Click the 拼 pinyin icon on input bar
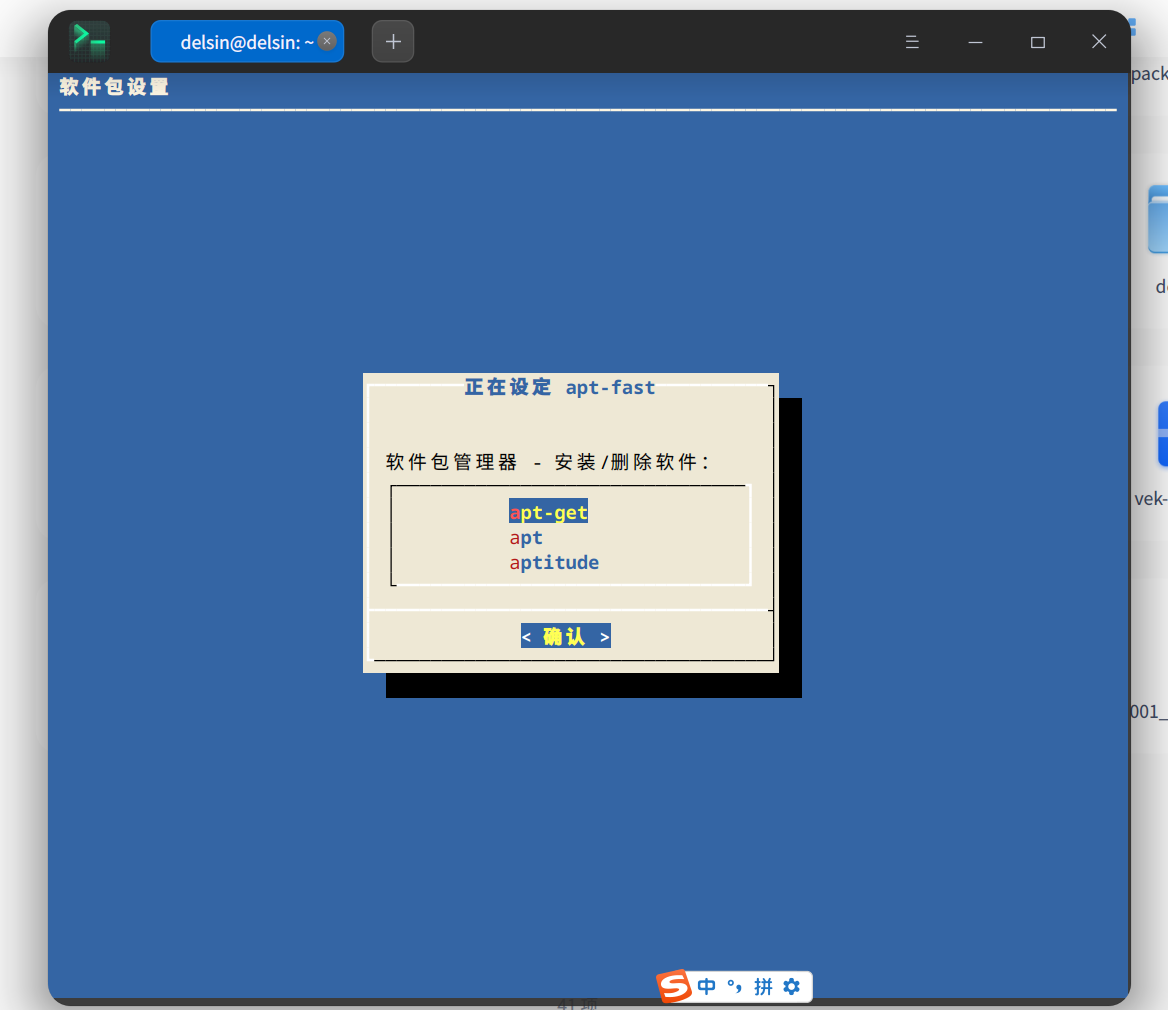 763,987
